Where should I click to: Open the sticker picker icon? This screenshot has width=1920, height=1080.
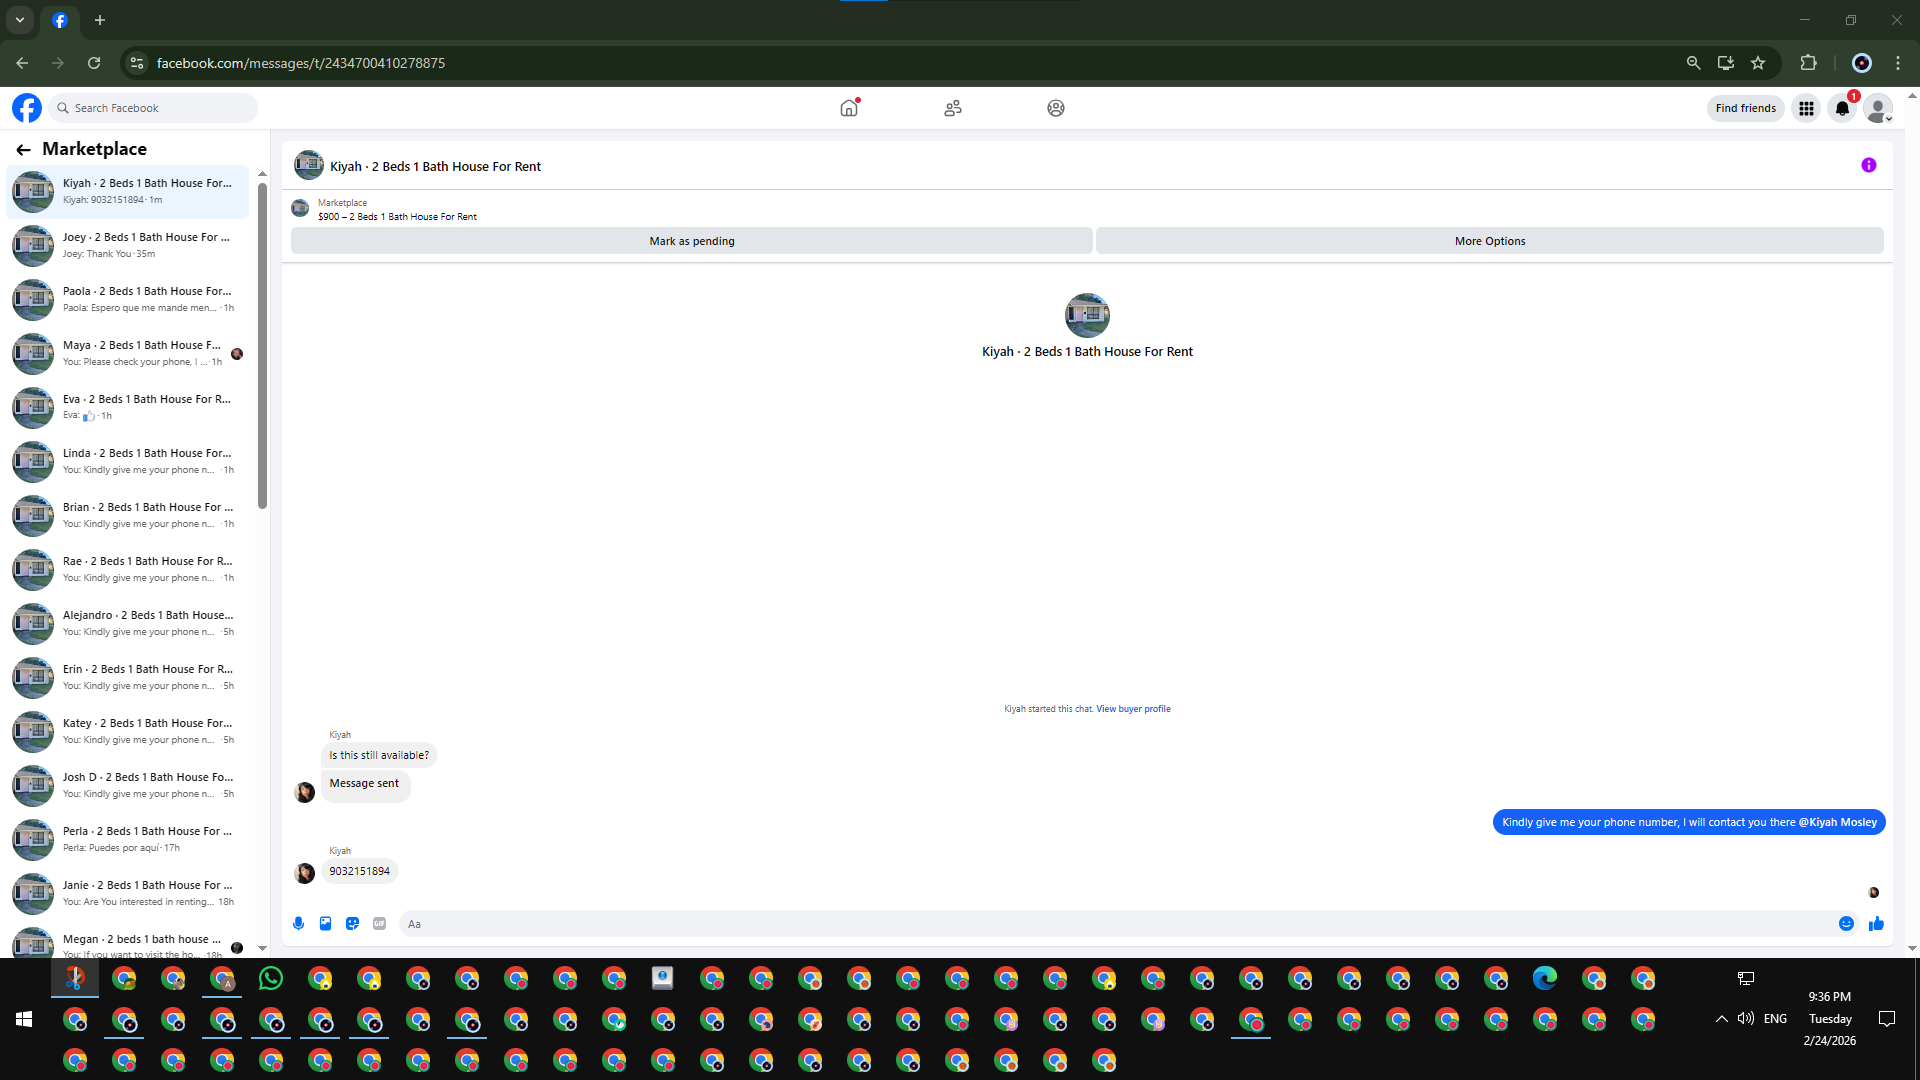352,924
